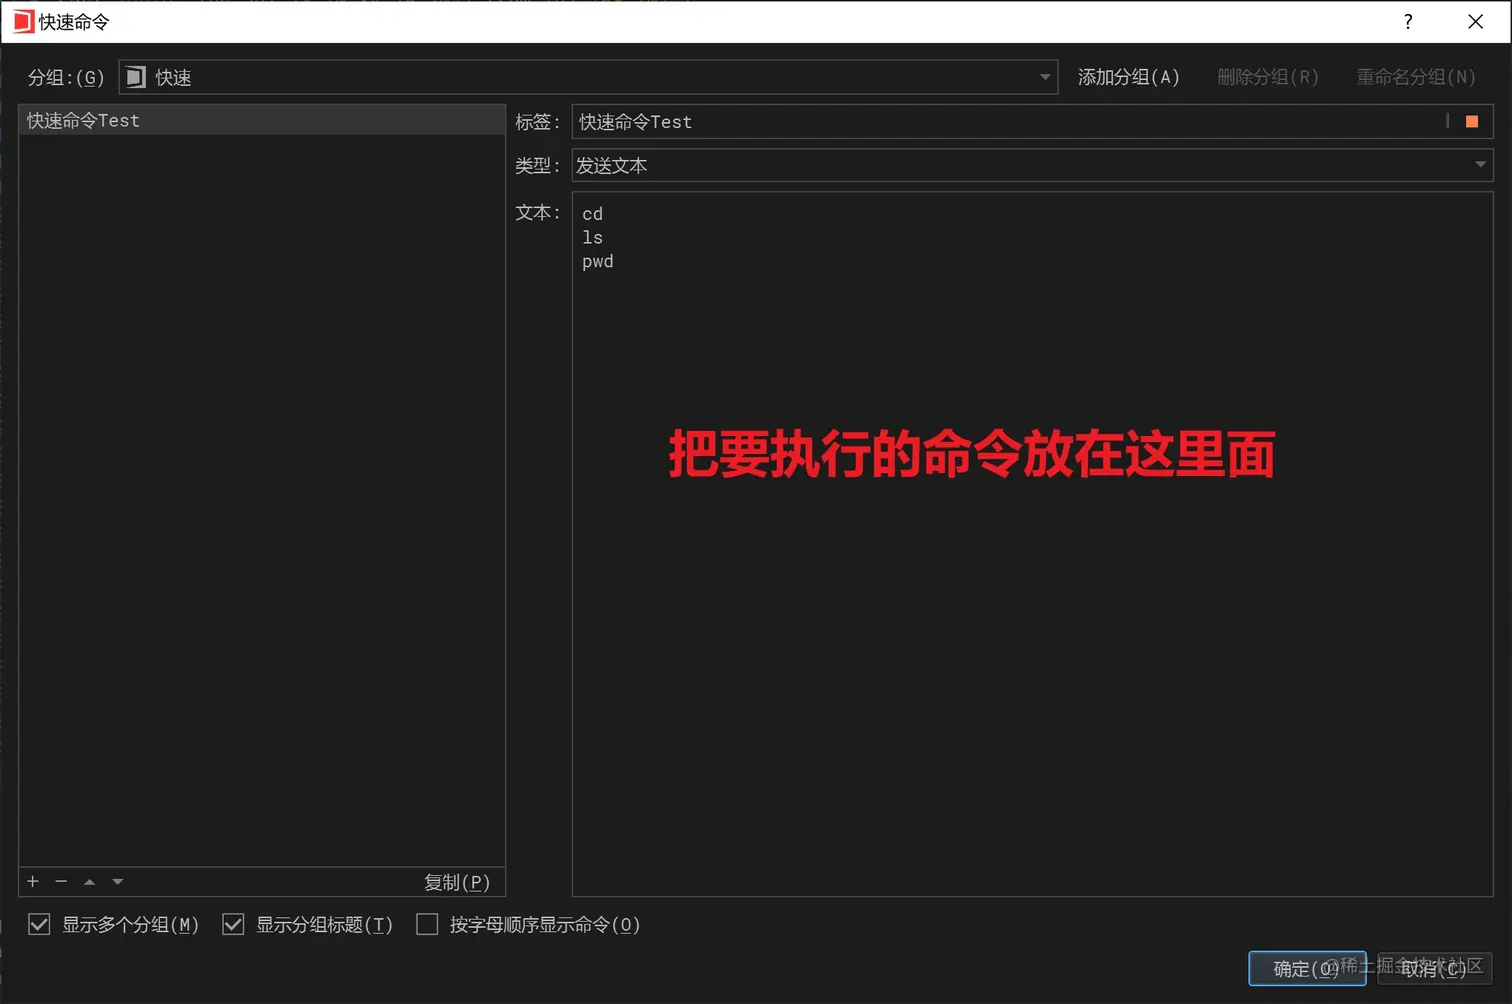
Task: Click 删除分组 to delete a group
Action: 1267,76
